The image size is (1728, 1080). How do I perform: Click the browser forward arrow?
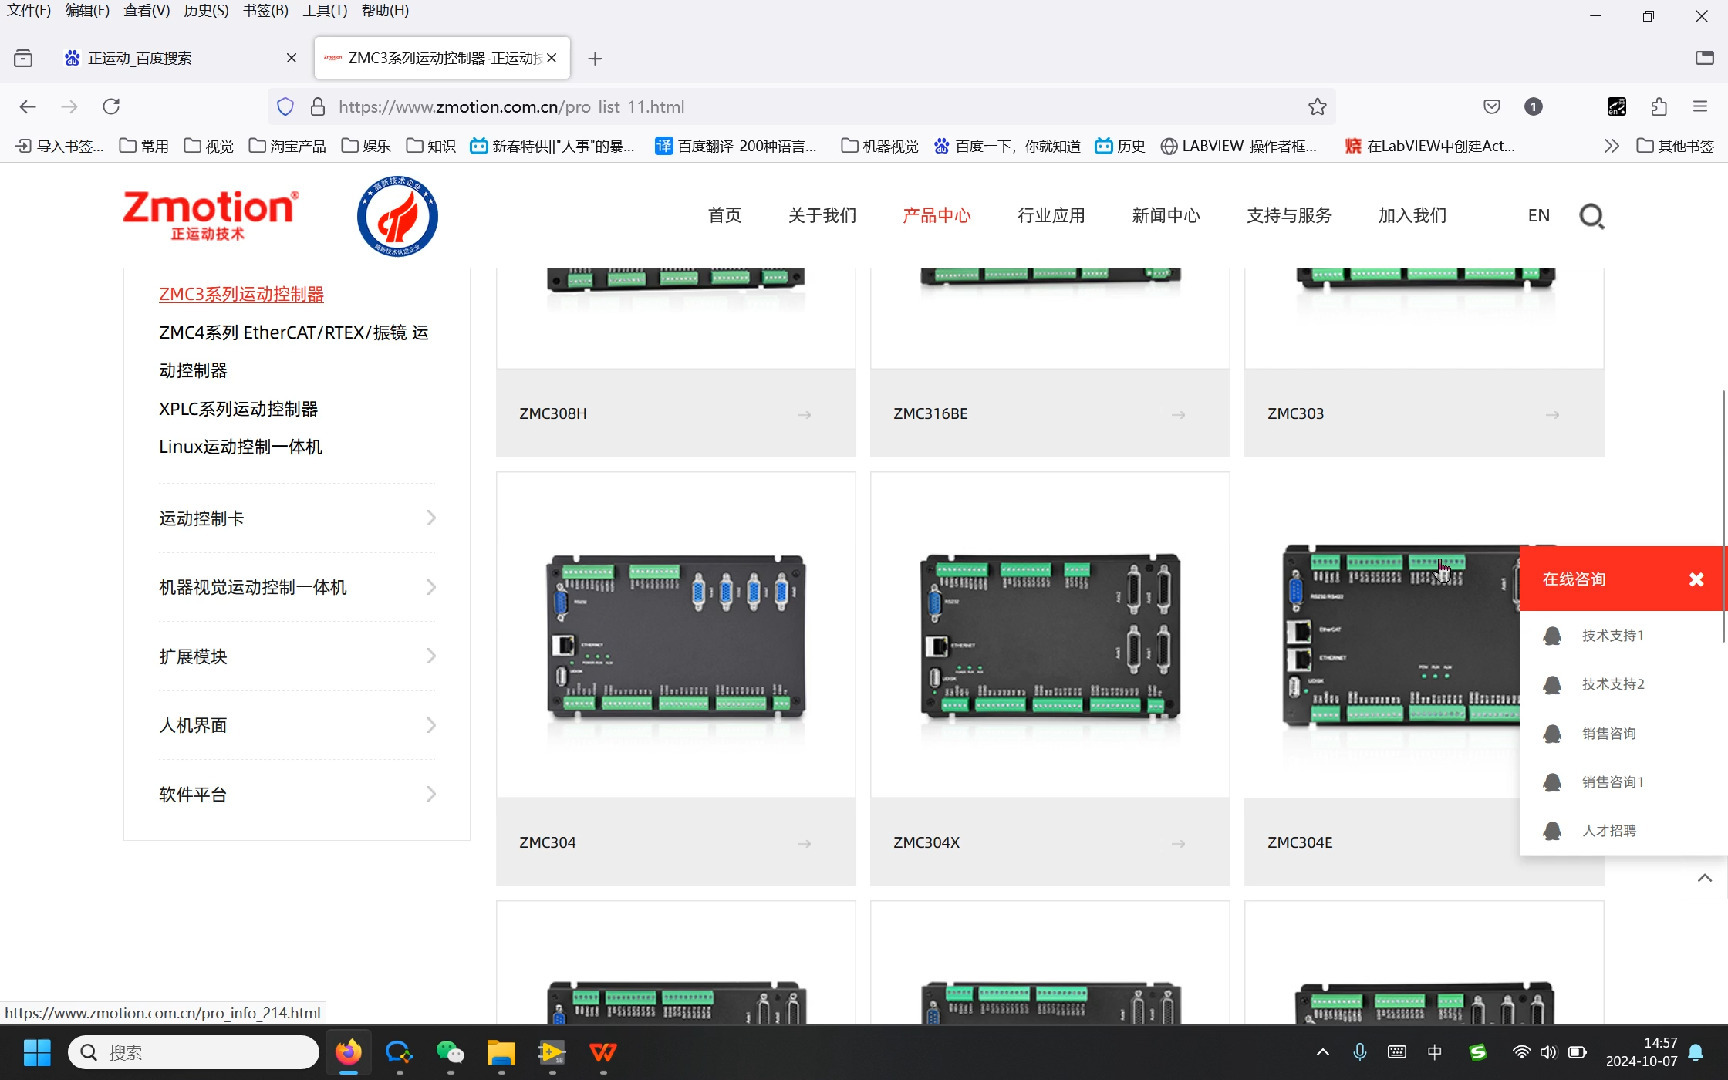[69, 106]
